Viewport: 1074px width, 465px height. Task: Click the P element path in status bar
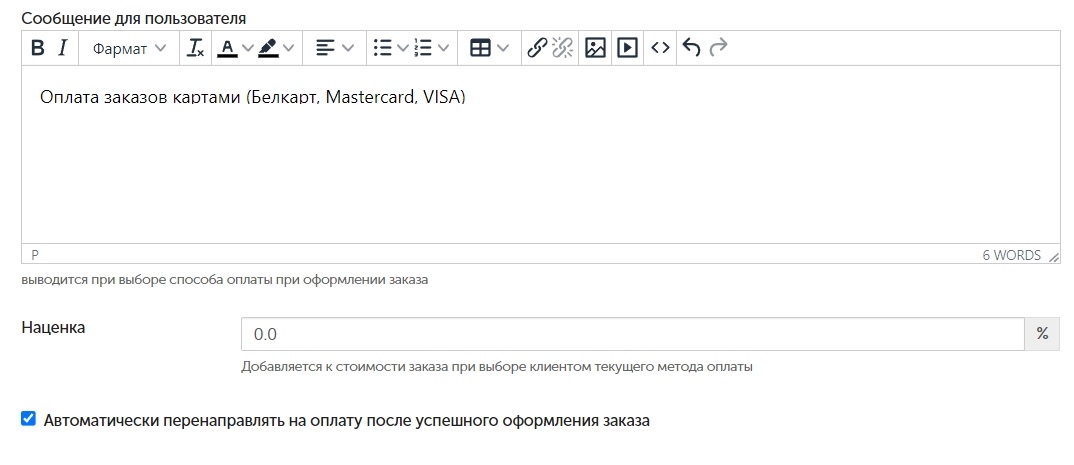34,255
